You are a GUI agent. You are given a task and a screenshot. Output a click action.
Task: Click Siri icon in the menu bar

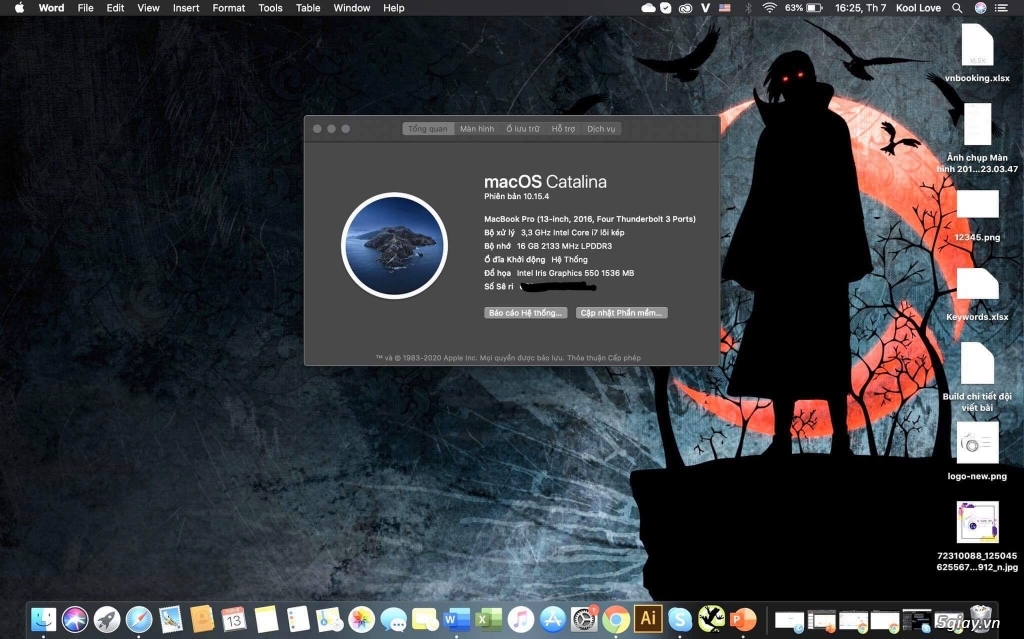(x=980, y=8)
